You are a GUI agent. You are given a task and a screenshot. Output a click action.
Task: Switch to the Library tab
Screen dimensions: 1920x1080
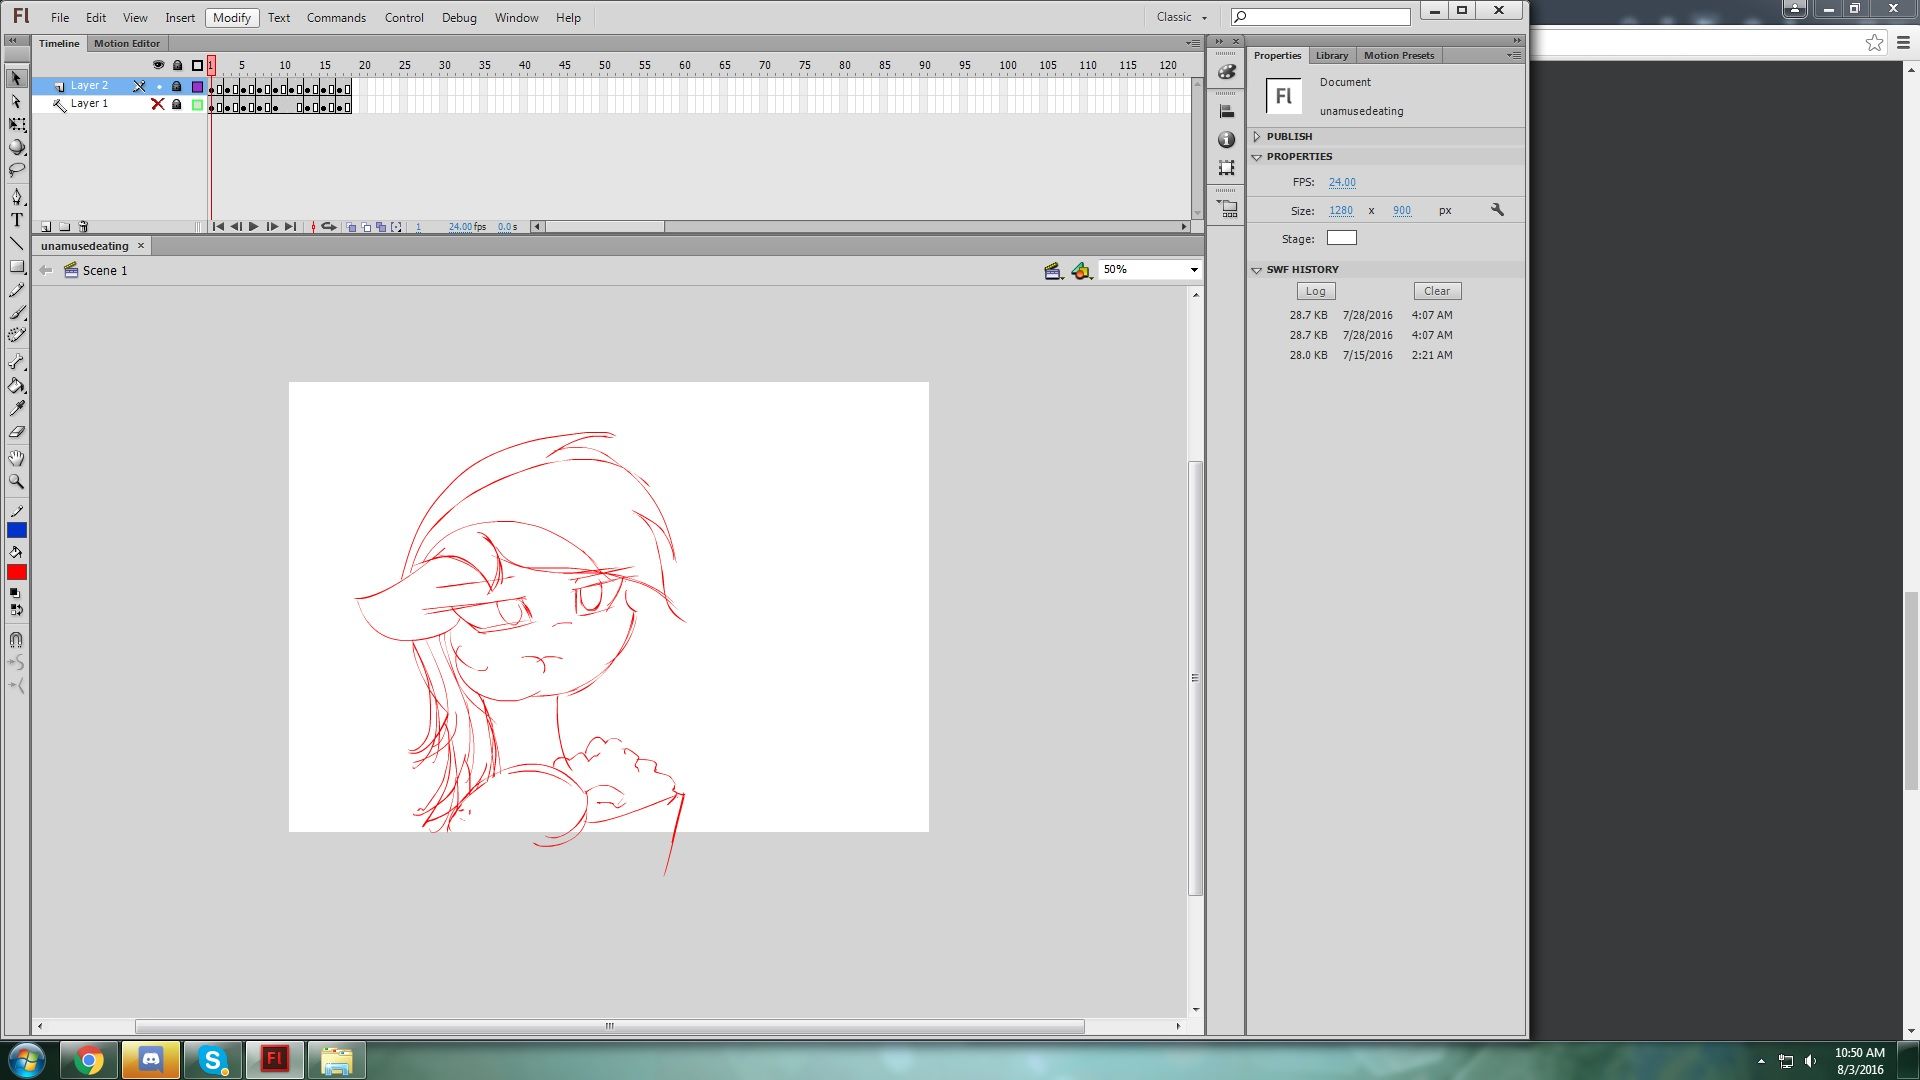[x=1331, y=56]
